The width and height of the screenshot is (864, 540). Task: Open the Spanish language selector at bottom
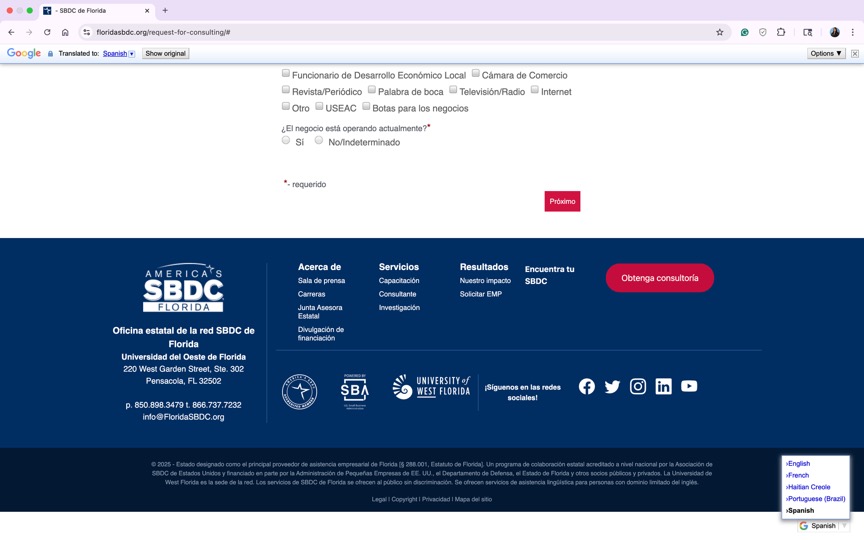[824, 525]
